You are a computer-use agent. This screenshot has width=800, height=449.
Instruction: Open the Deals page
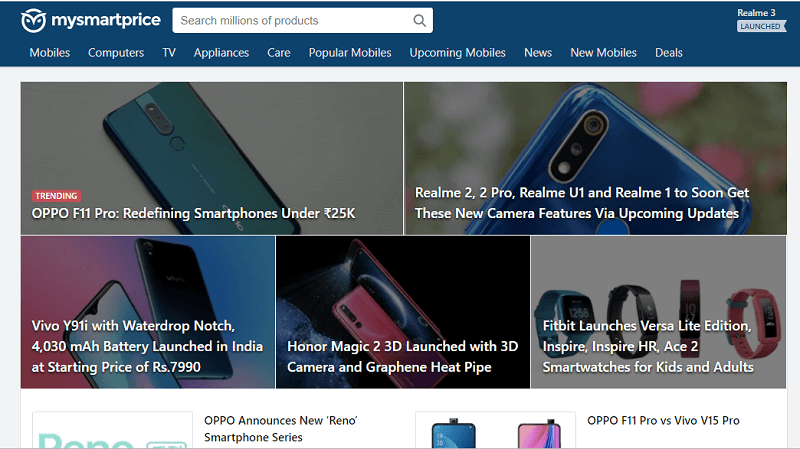click(x=669, y=53)
